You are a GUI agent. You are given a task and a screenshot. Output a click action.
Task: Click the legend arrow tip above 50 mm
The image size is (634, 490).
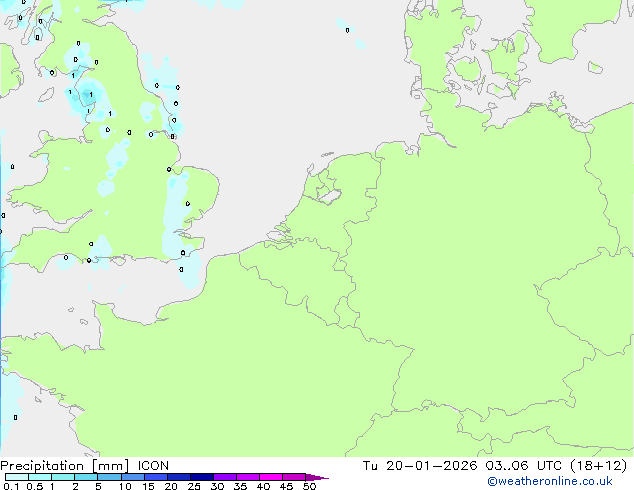pyautogui.click(x=317, y=477)
